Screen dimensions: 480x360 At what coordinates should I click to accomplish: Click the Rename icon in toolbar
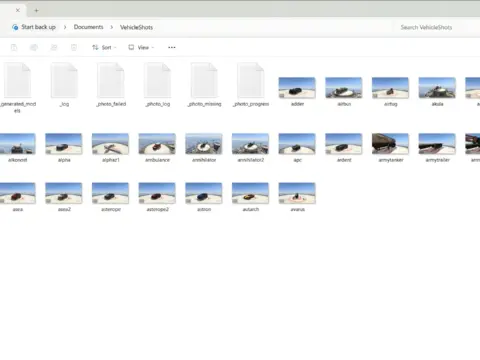[34, 47]
